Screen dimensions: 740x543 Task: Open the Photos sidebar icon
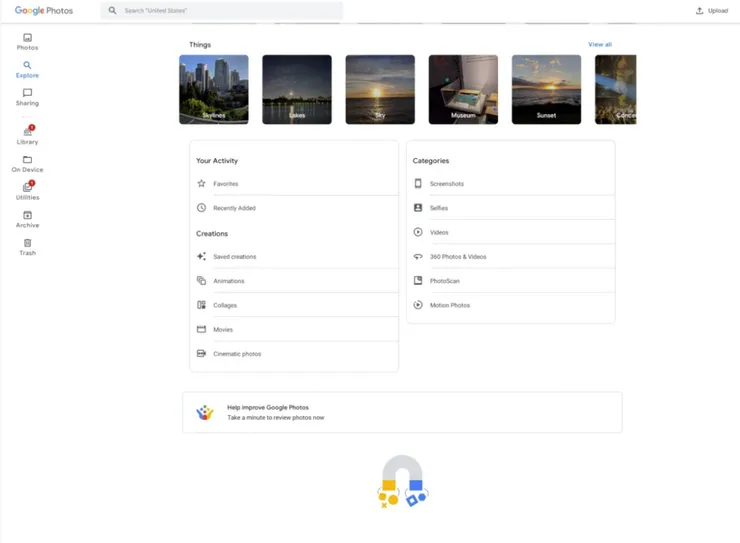tap(27, 37)
